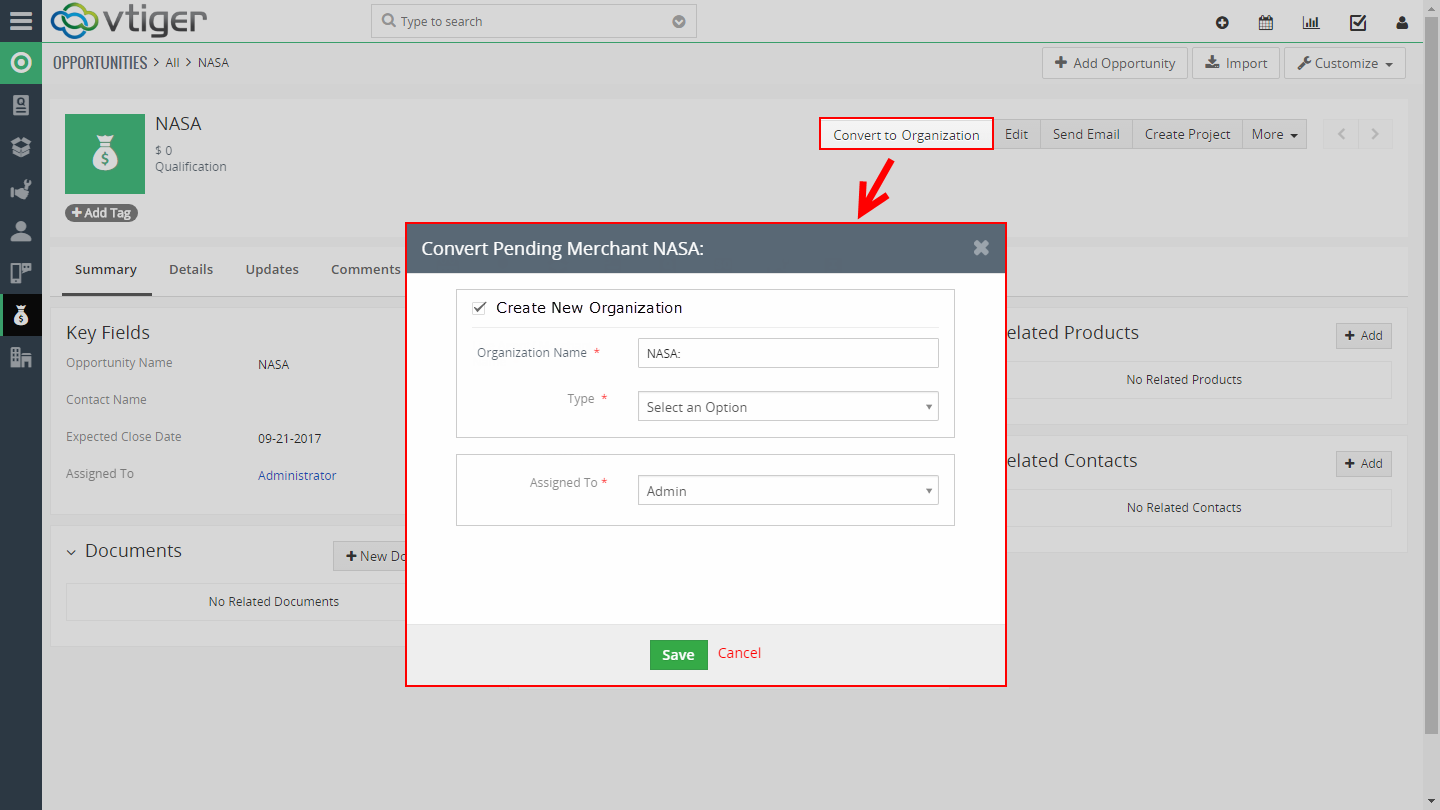The width and height of the screenshot is (1440, 810).
Task: Collapse the Documents section
Action: point(72,552)
